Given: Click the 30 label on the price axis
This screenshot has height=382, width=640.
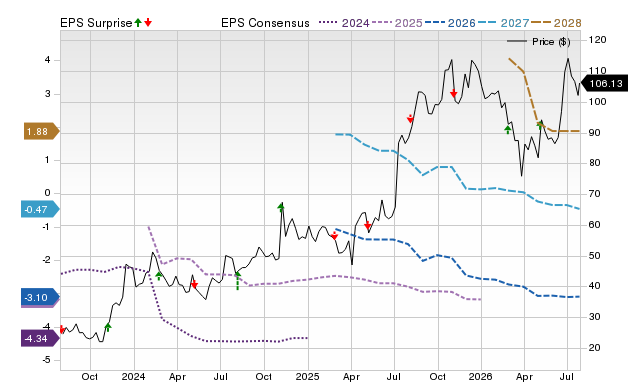Looking at the screenshot, I should (x=594, y=317).
